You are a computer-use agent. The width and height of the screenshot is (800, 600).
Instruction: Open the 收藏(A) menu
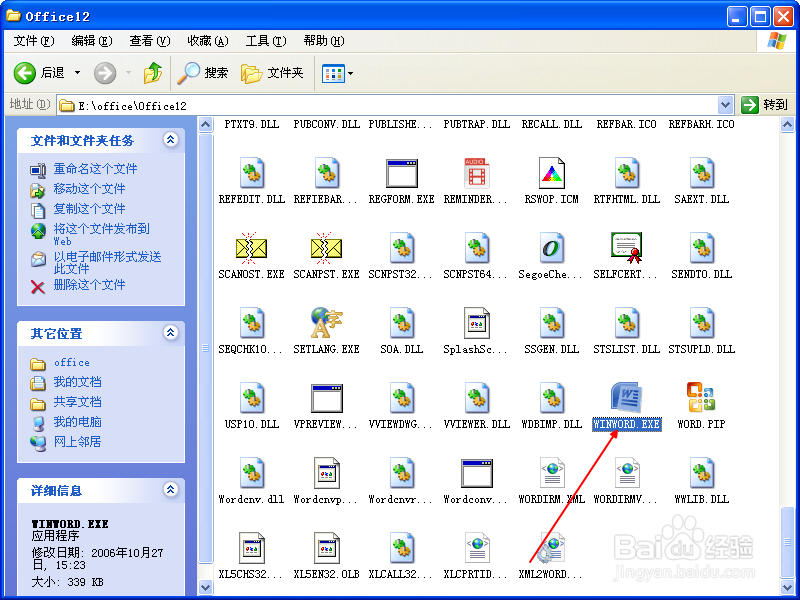point(208,41)
